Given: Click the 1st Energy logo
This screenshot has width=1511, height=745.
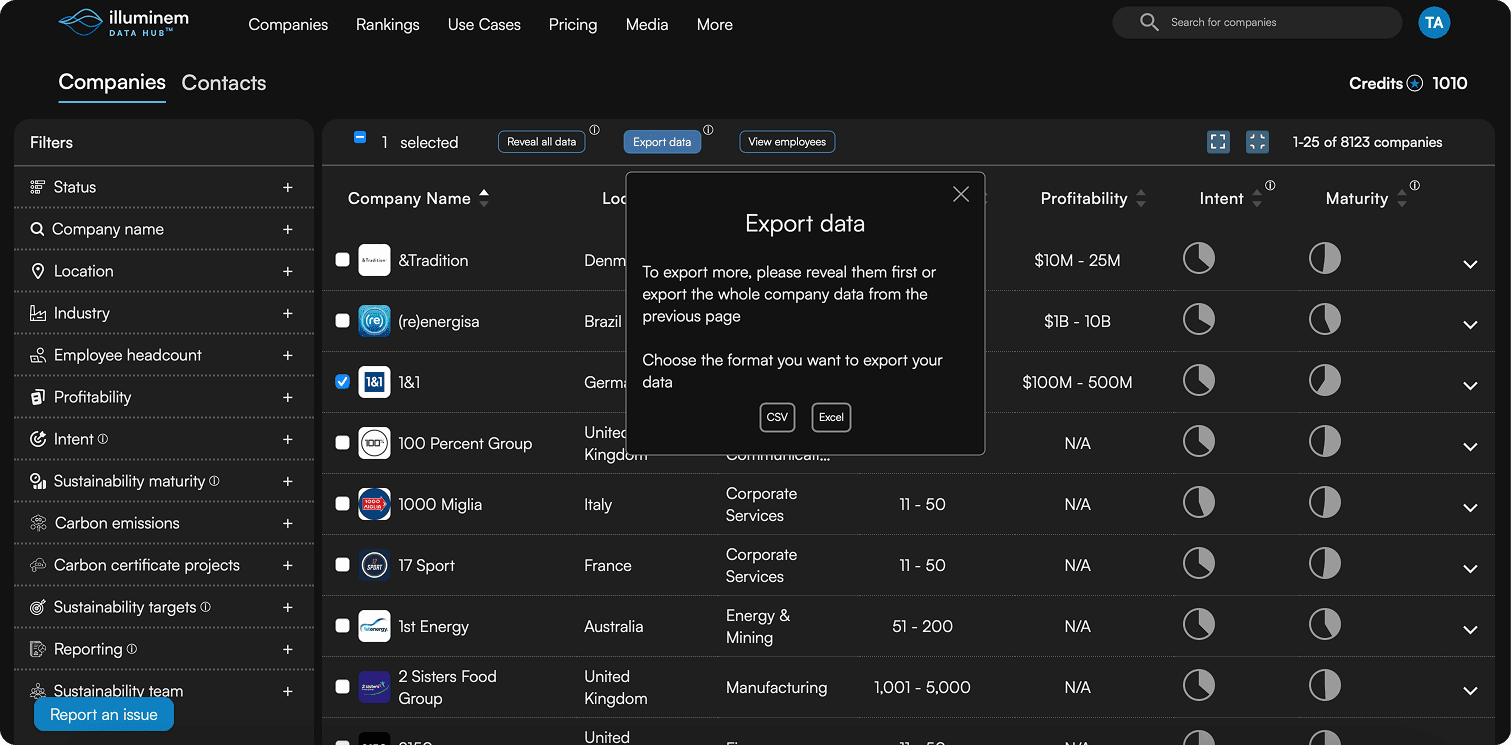Looking at the screenshot, I should point(374,626).
